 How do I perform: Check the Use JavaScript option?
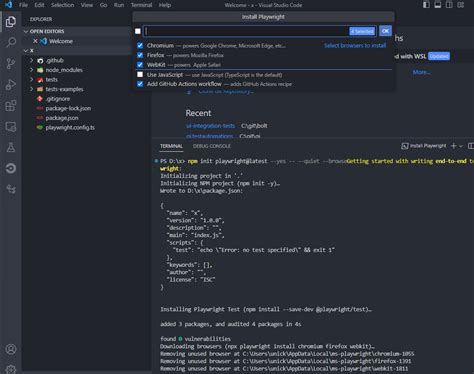click(140, 74)
